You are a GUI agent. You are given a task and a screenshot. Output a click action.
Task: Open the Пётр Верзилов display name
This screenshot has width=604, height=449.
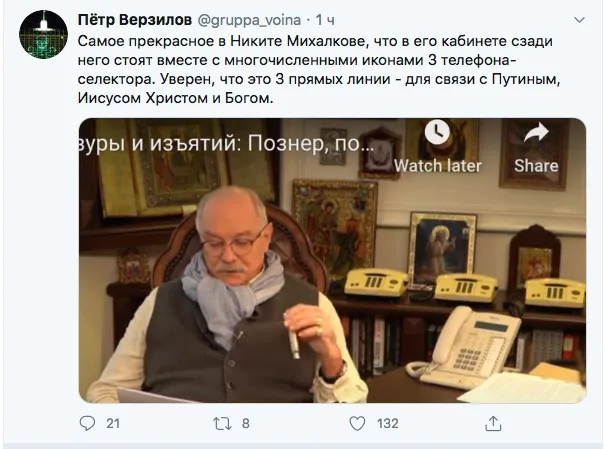pyautogui.click(x=135, y=20)
